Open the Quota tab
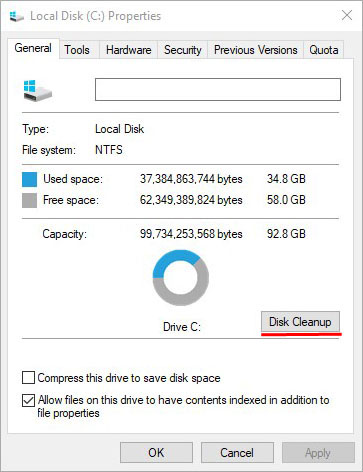The height and width of the screenshot is (472, 363). pos(324,50)
